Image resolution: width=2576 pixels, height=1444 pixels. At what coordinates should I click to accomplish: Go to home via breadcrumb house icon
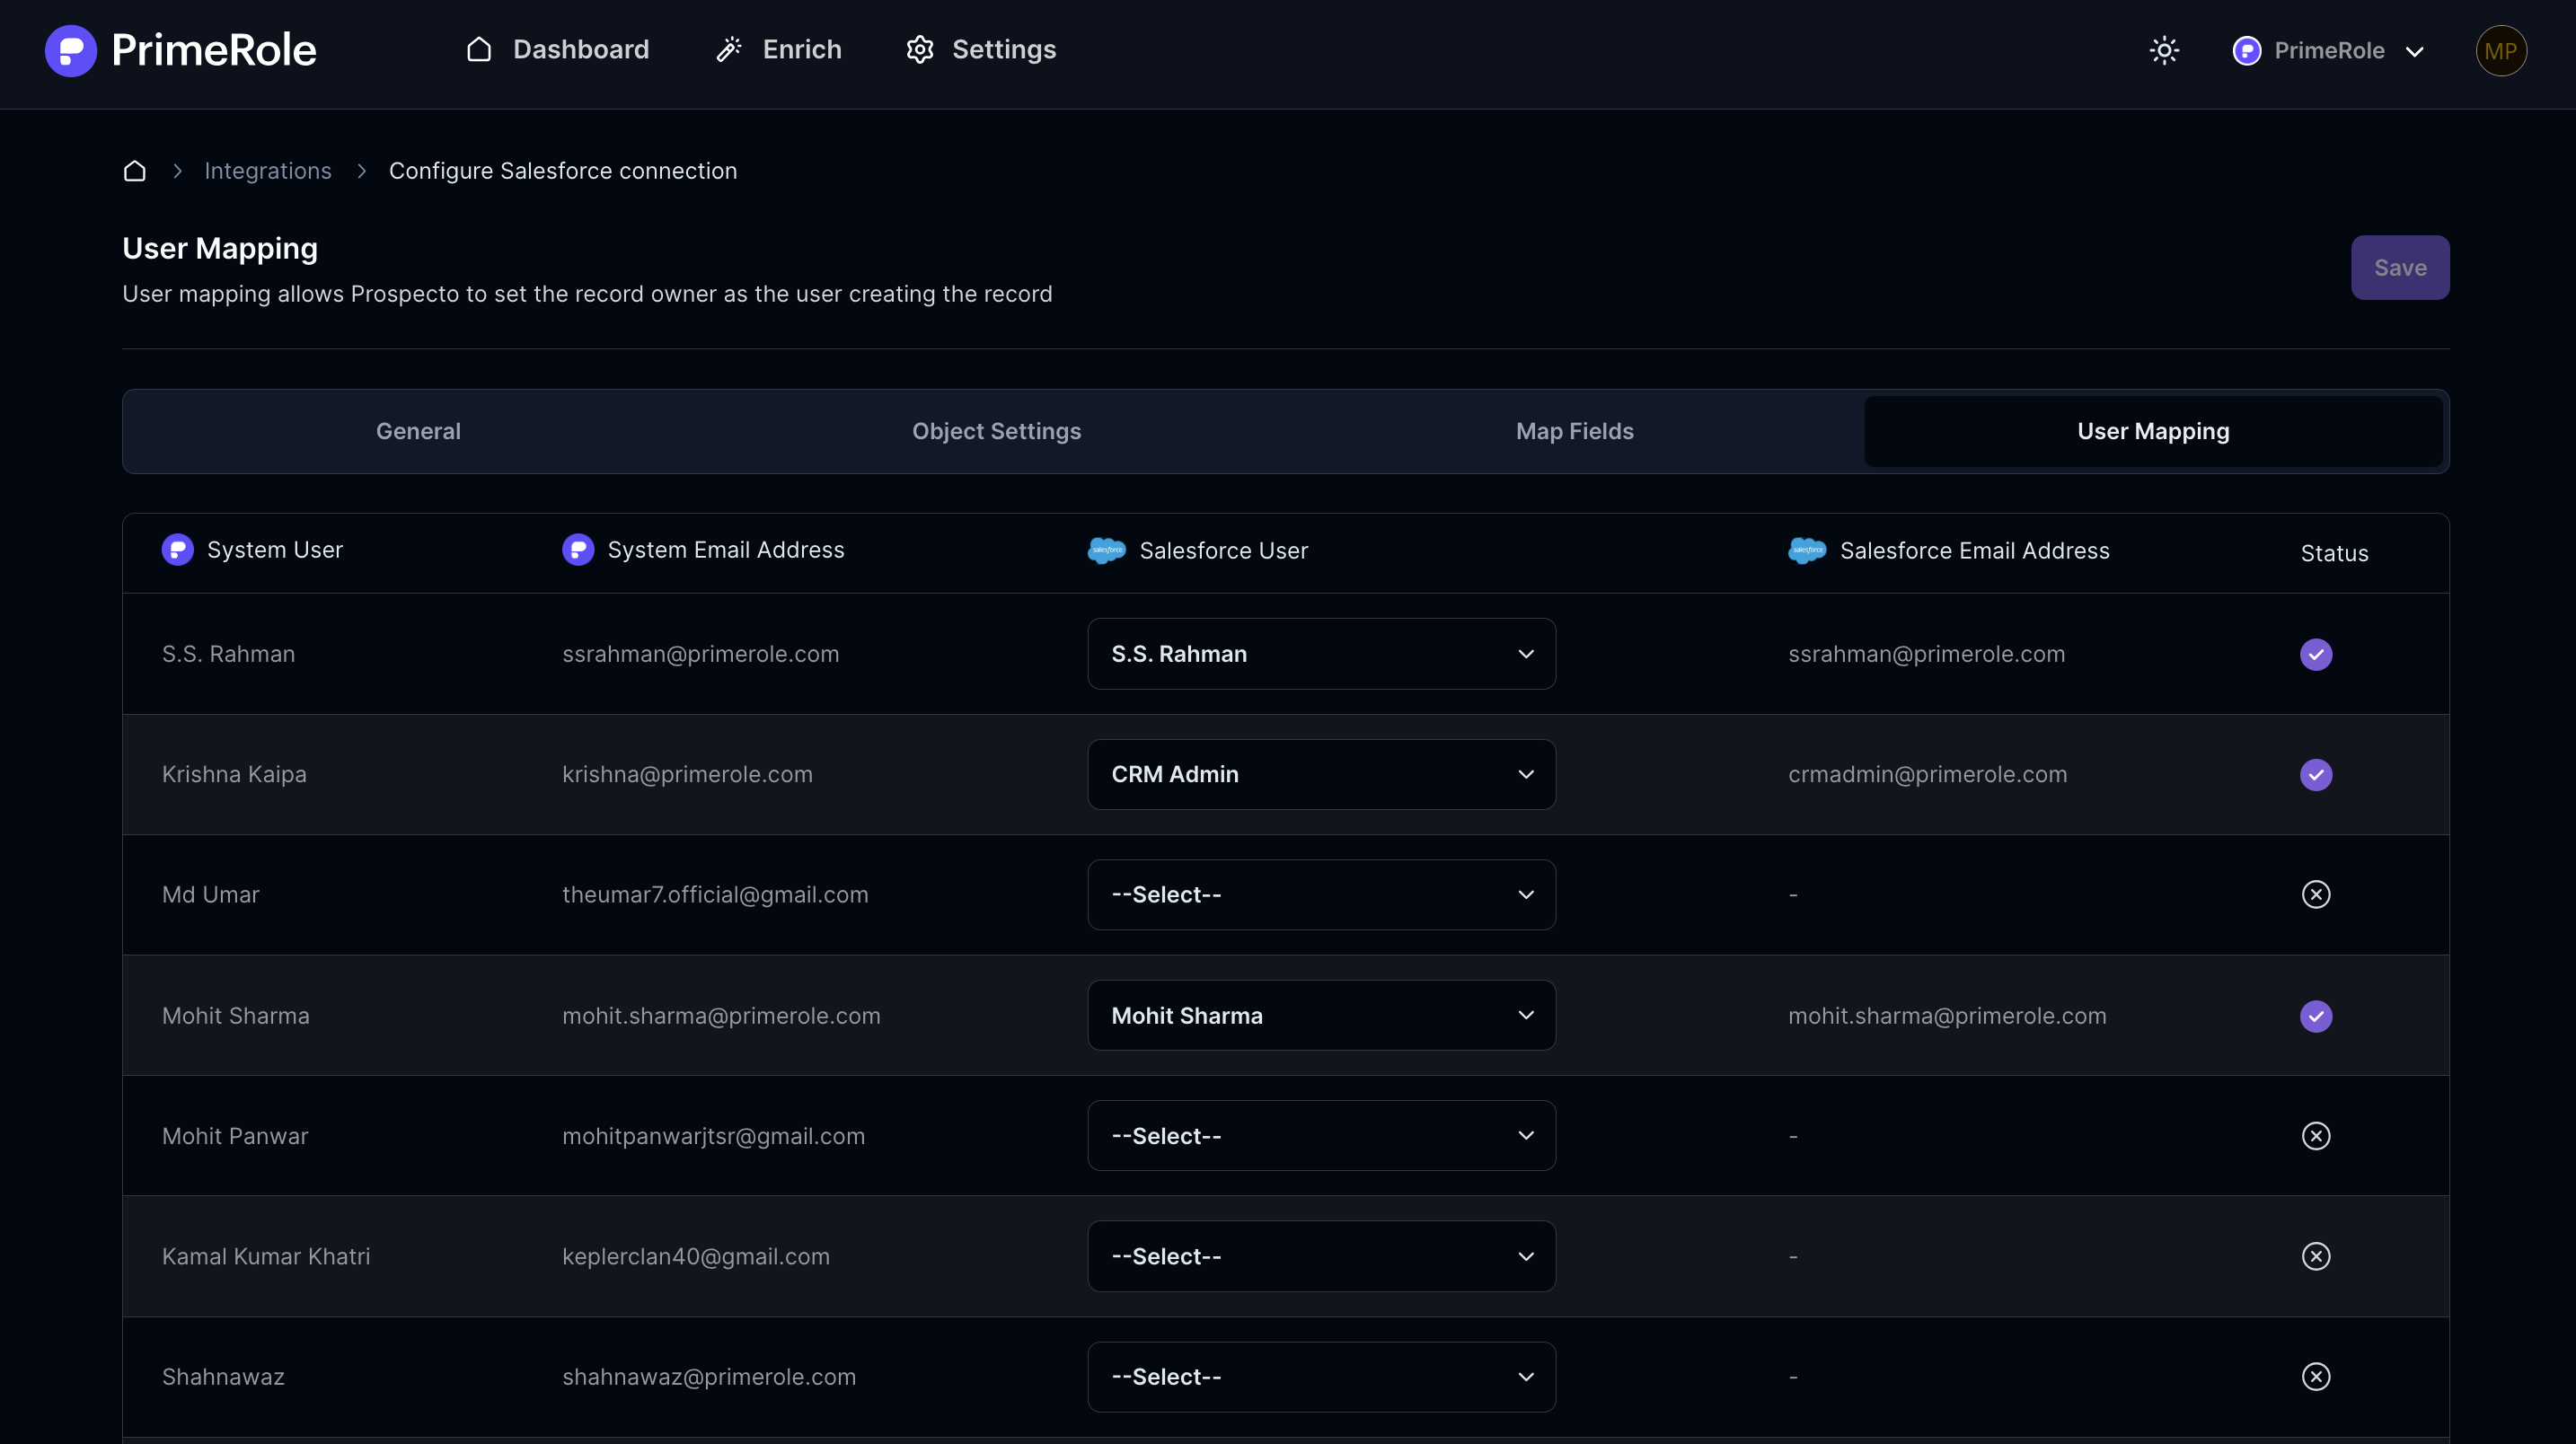tap(135, 171)
